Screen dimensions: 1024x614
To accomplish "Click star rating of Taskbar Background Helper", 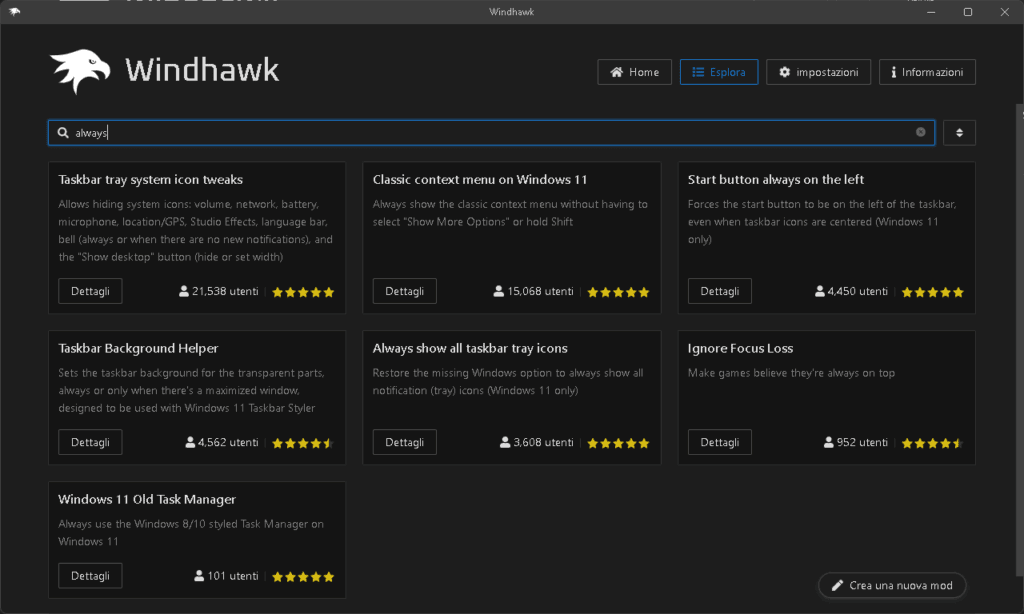I will 302,443.
